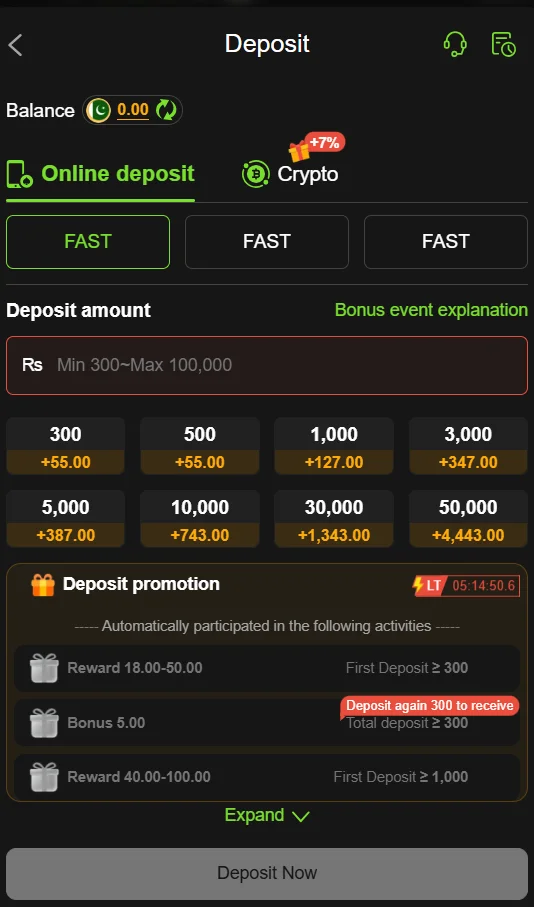Screen dimensions: 534x907
Task: Select the third FAST payment channel
Action: pos(445,242)
